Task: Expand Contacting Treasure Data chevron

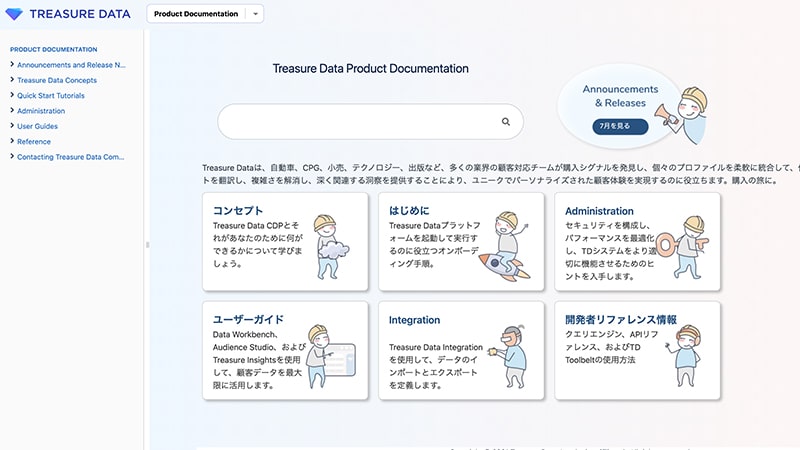Action: tap(12, 156)
